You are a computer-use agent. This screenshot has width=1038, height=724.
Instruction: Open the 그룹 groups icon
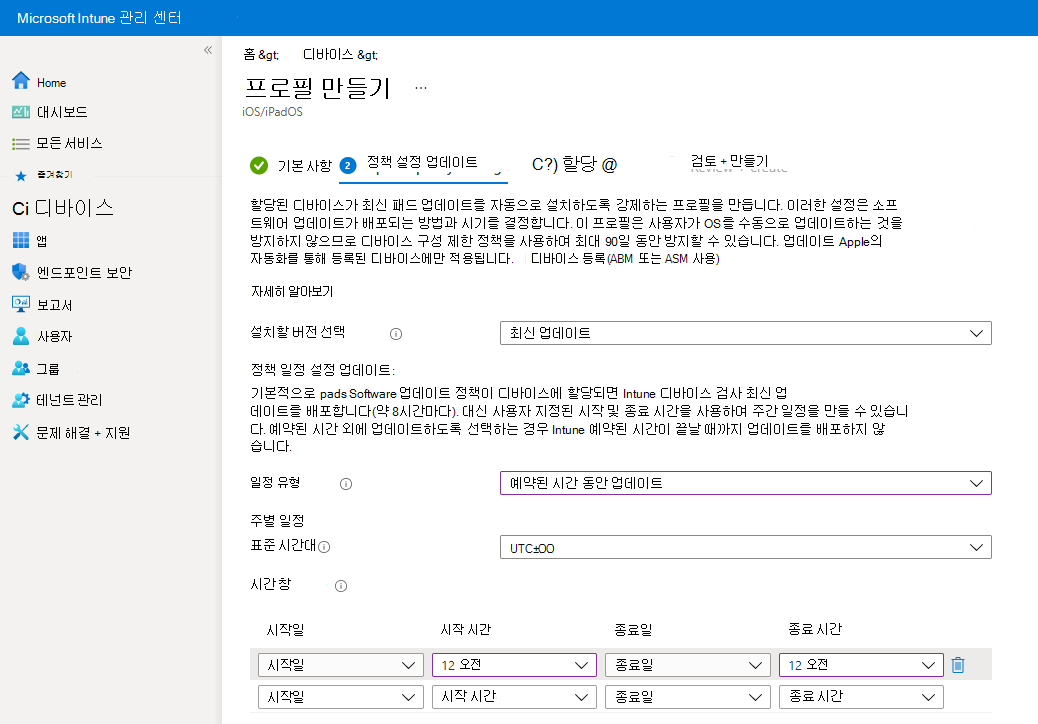[x=21, y=368]
